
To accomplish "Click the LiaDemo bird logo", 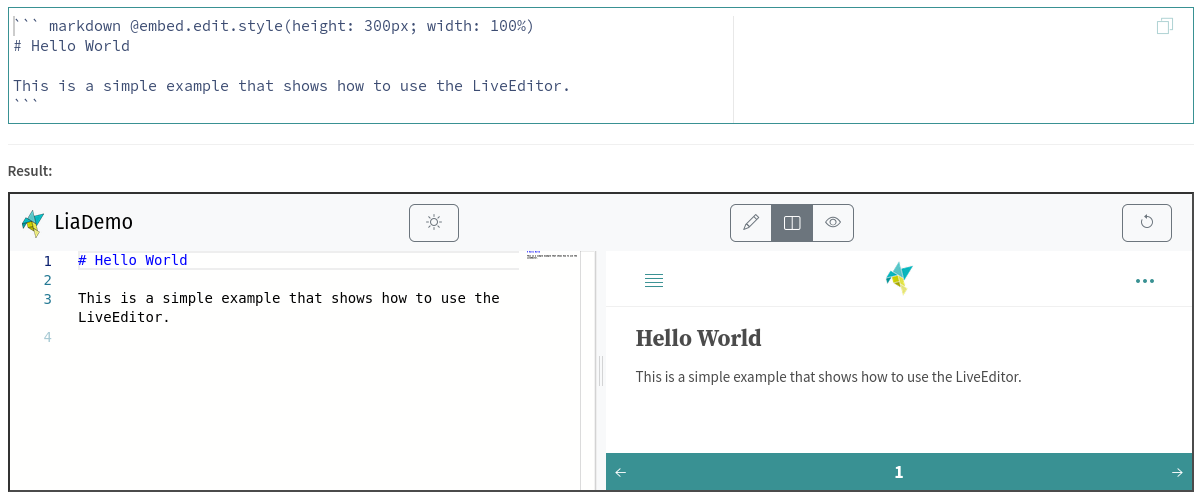I will click(x=33, y=223).
